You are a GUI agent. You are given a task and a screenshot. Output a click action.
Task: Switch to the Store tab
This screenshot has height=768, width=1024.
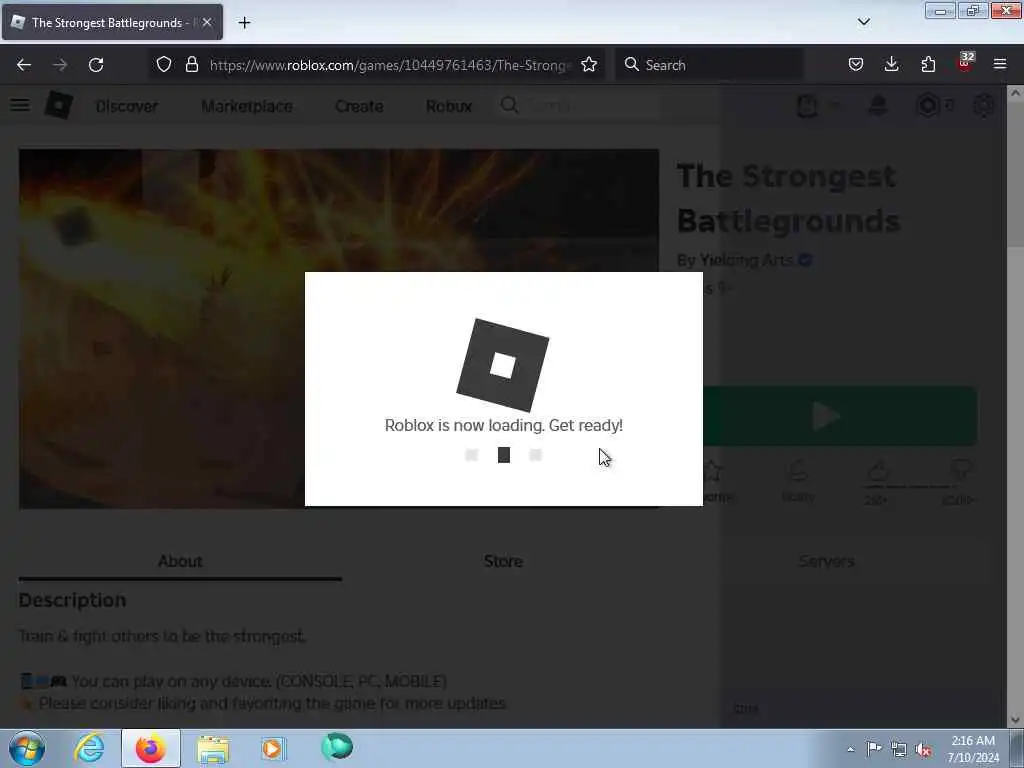(x=504, y=562)
